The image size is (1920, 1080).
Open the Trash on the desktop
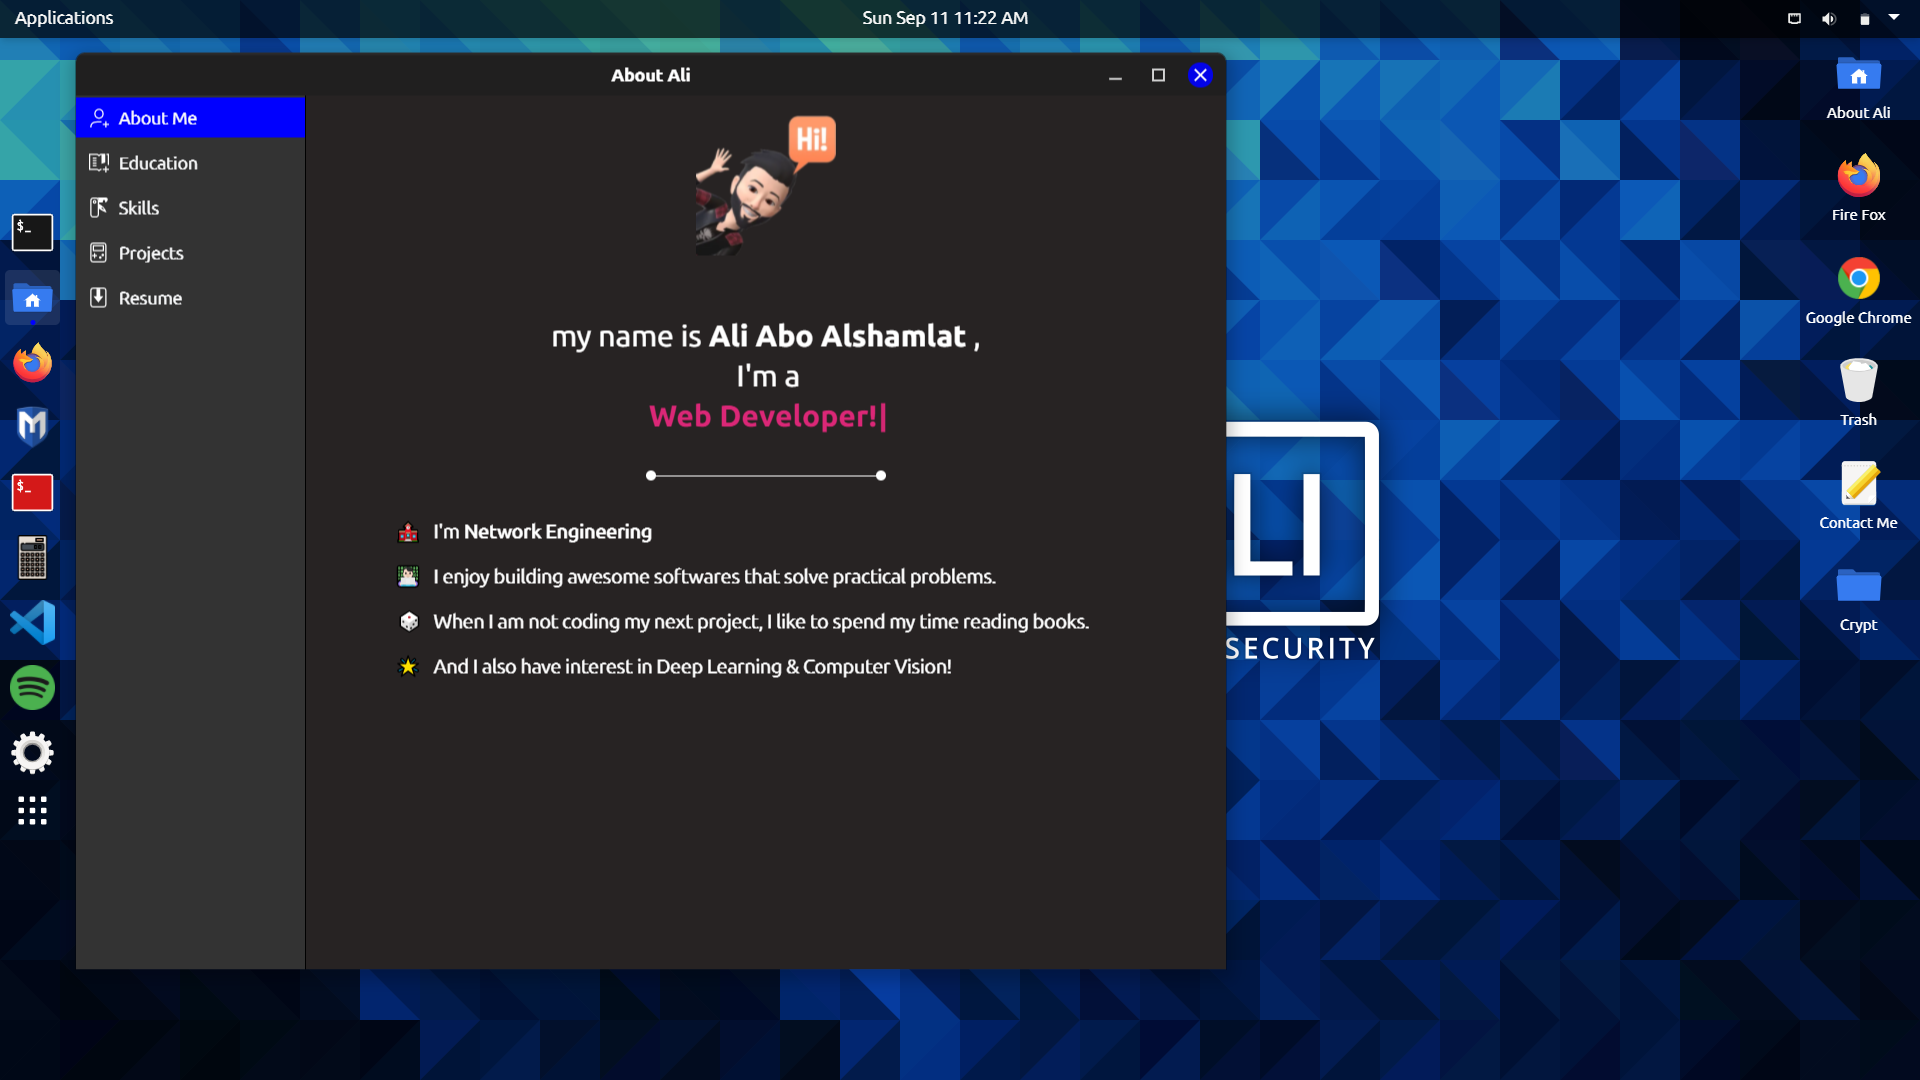1858,380
